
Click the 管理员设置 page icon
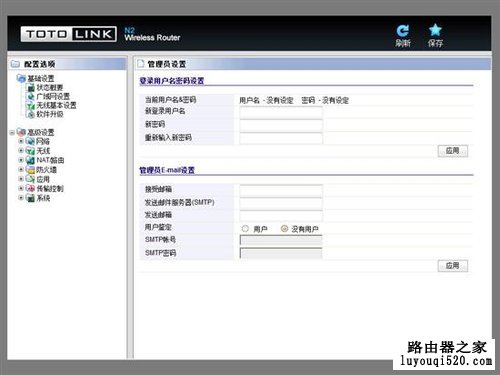click(x=141, y=63)
